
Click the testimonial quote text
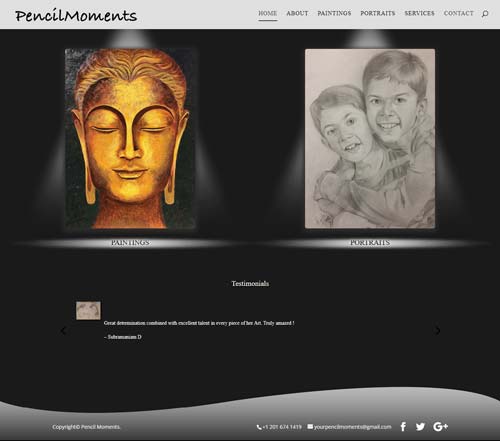(x=199, y=323)
